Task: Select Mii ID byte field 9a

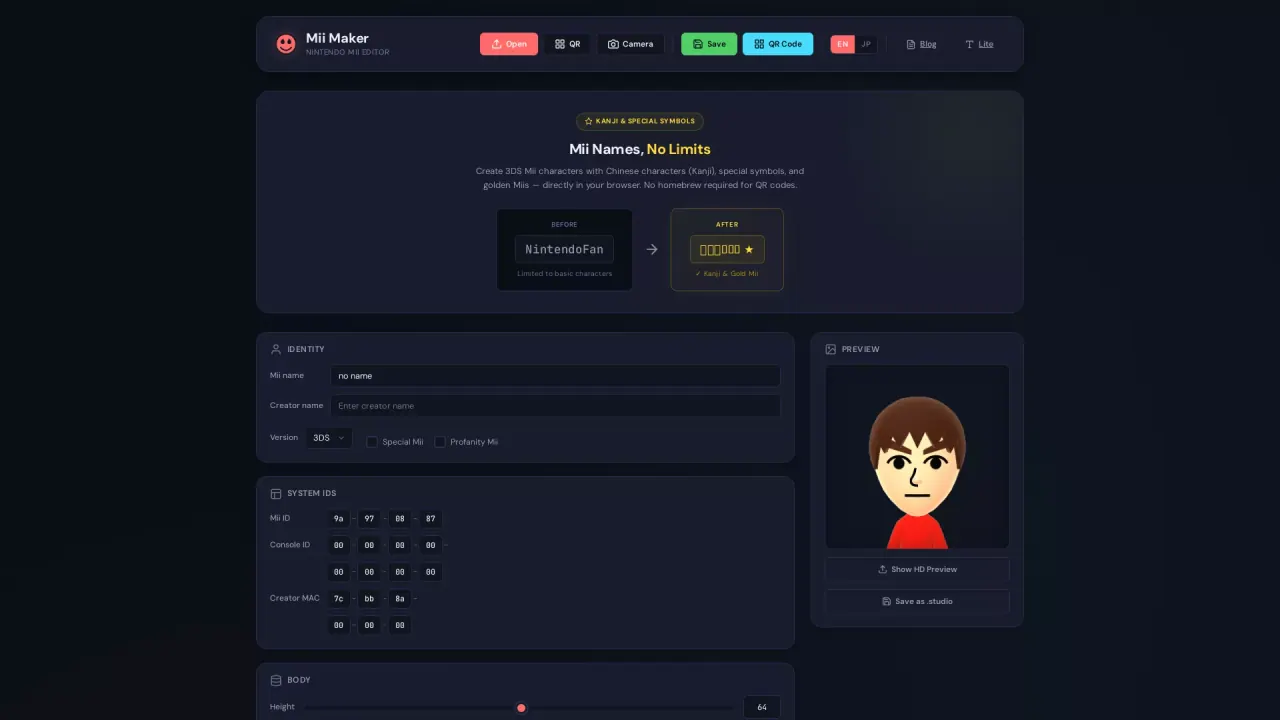Action: [x=339, y=519]
